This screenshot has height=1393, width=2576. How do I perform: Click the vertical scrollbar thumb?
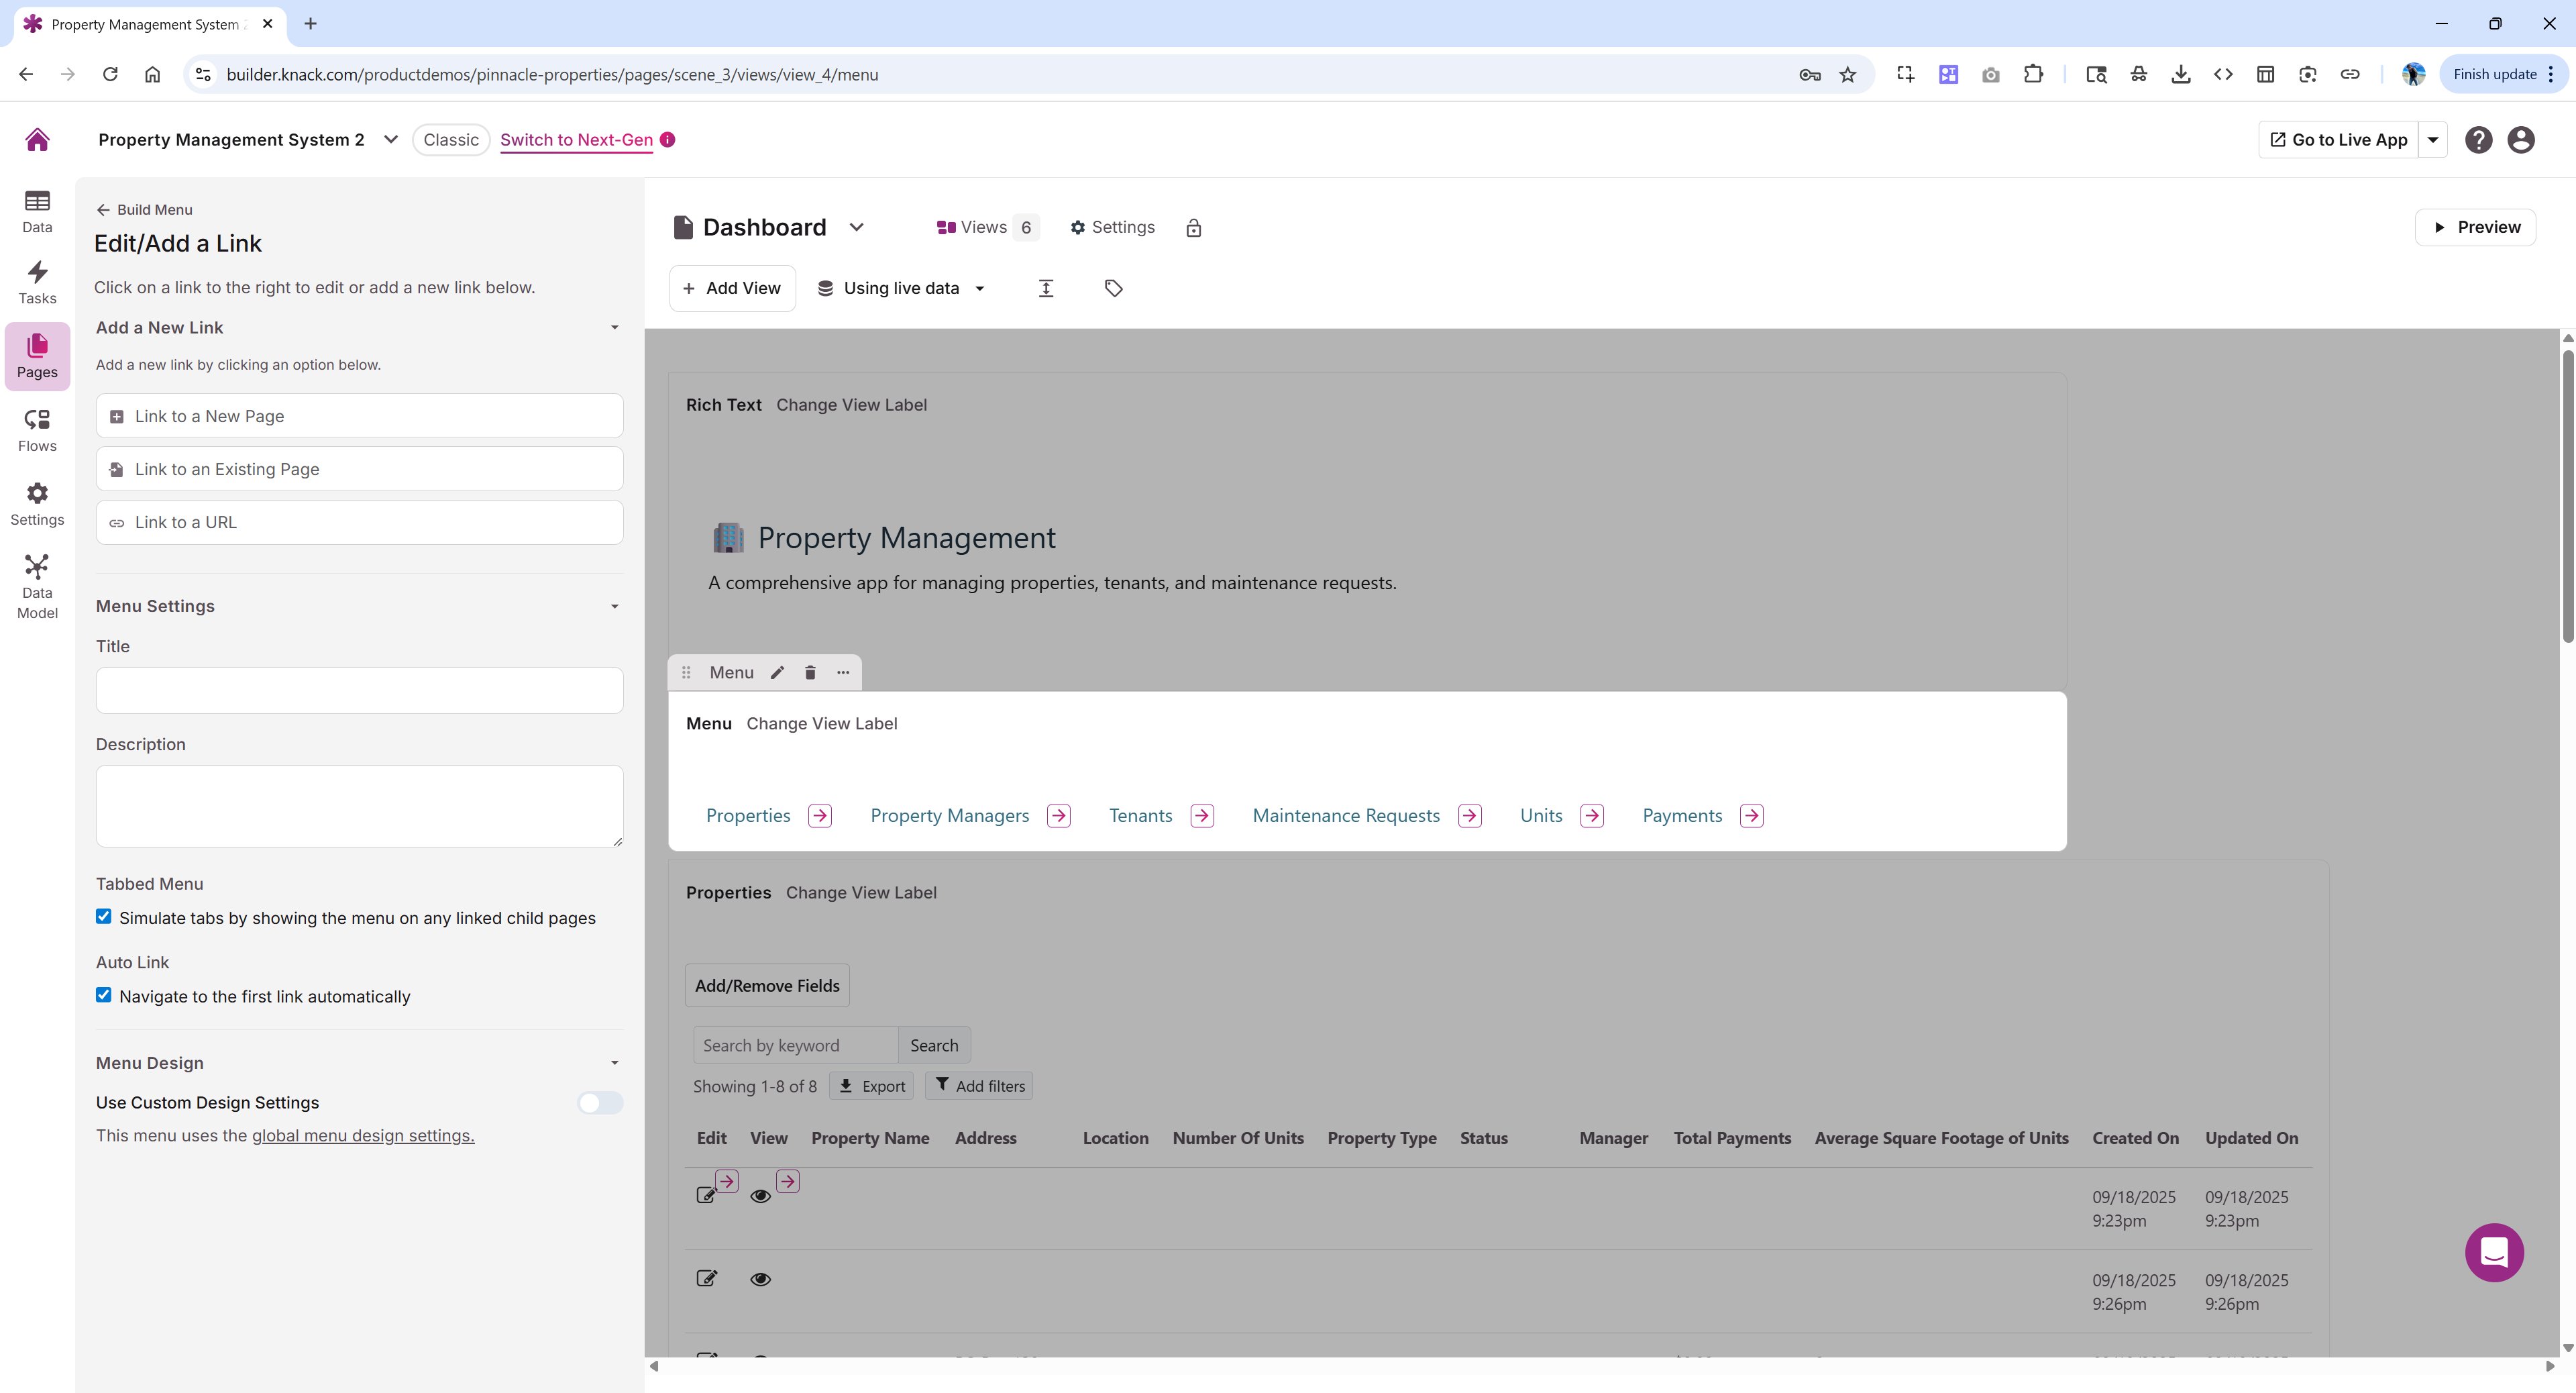pyautogui.click(x=2567, y=495)
